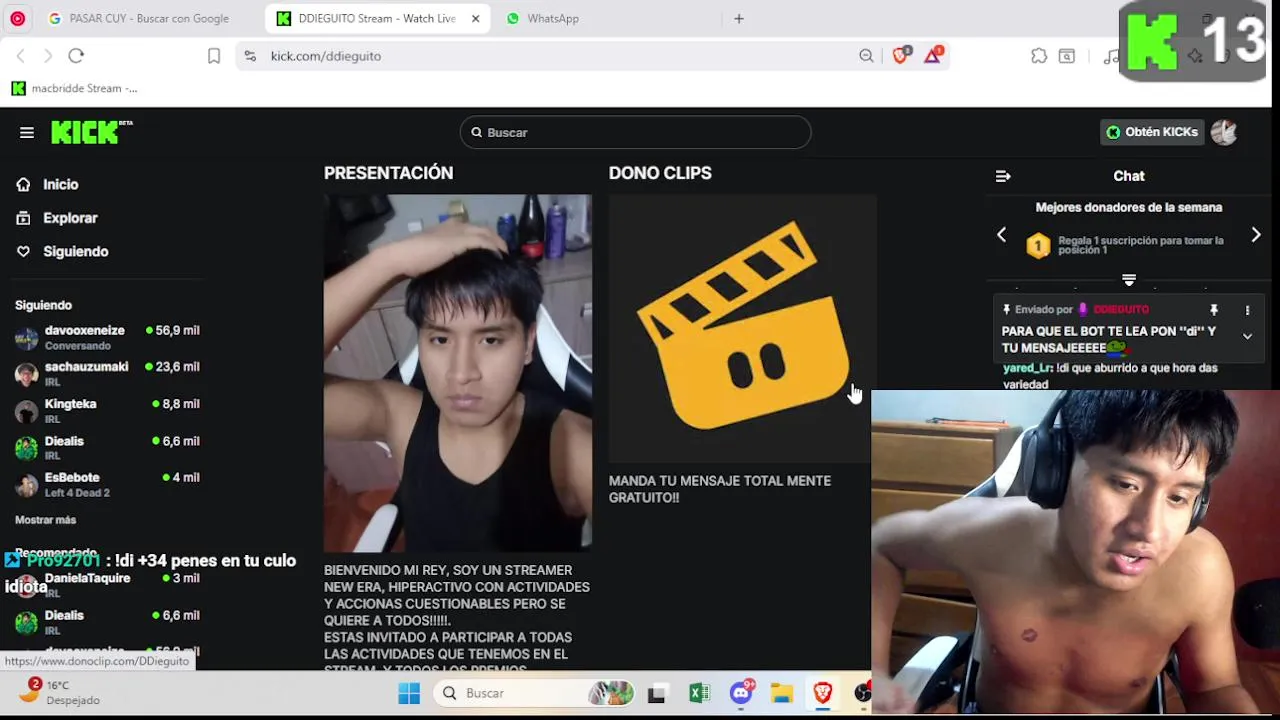Switch to Brave in the taskbar
Image resolution: width=1280 pixels, height=720 pixels.
823,693
